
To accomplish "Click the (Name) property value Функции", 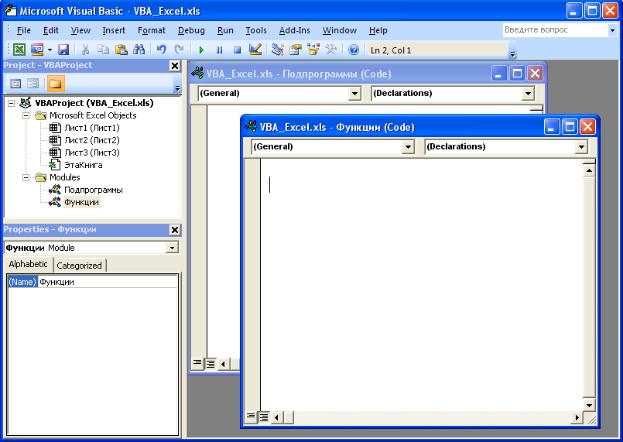I will click(108, 282).
